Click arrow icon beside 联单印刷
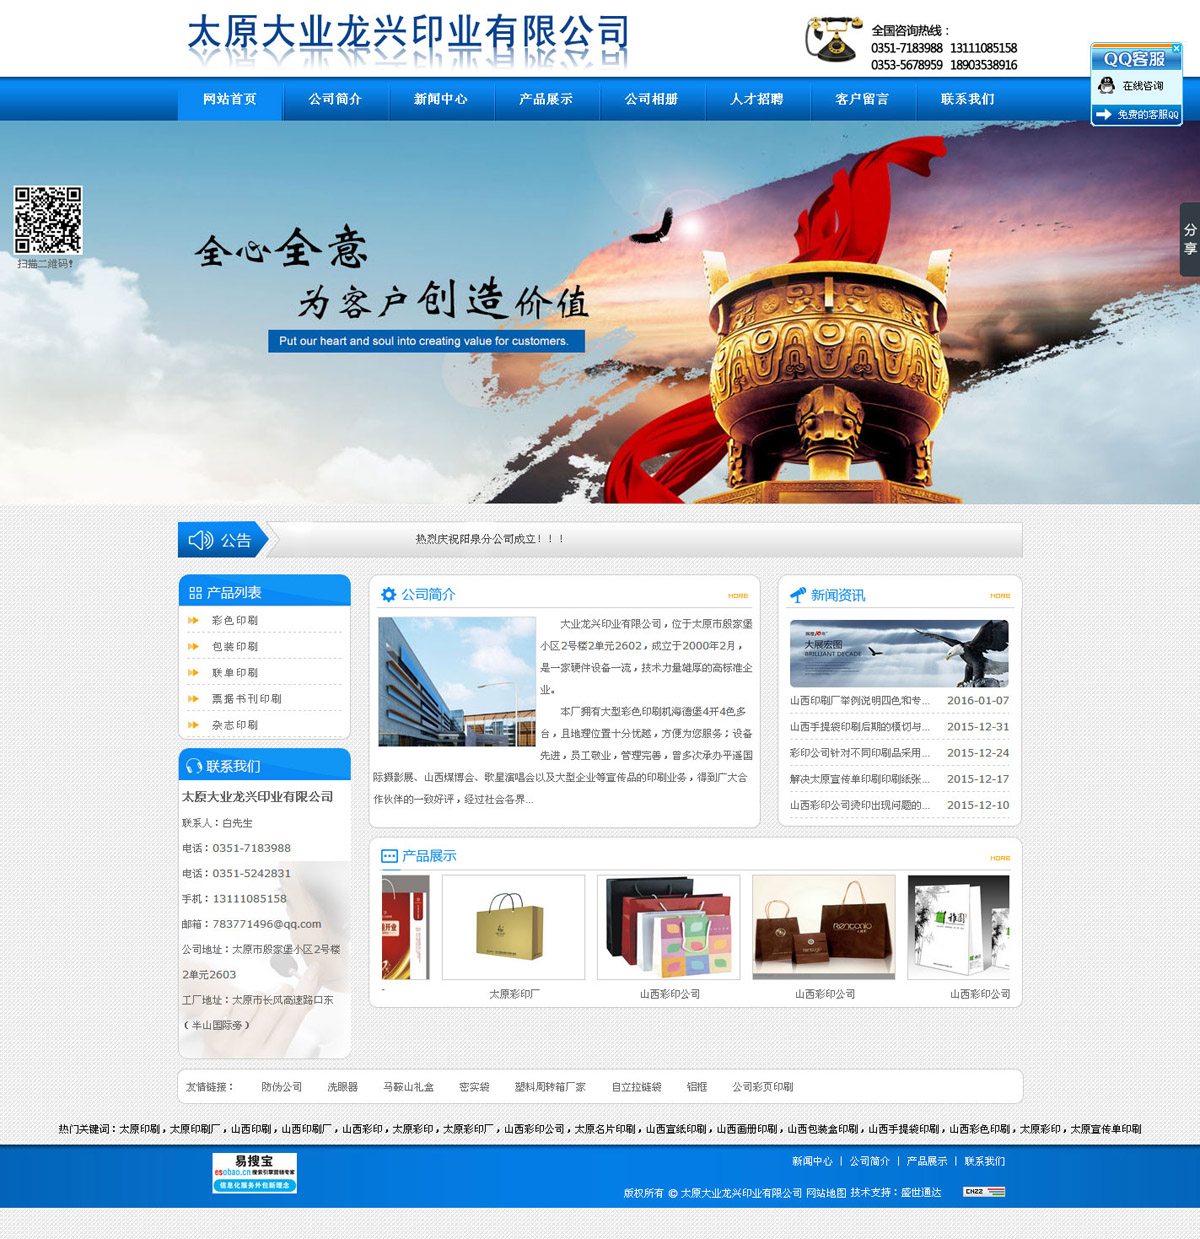 pos(193,673)
